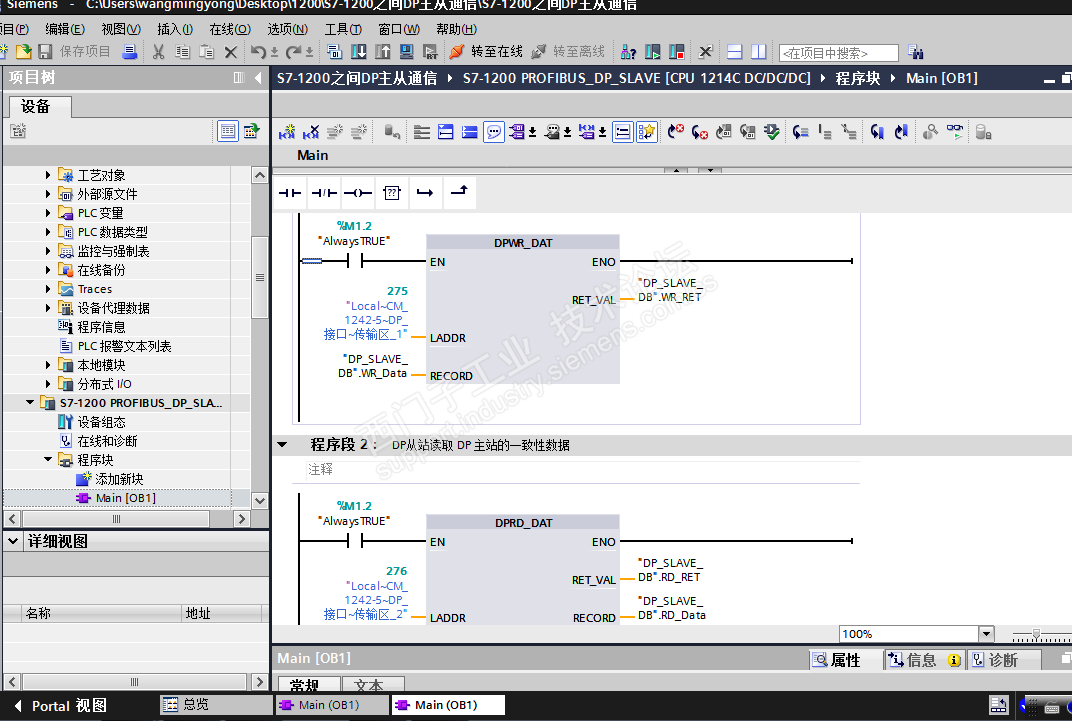Expand the 监控与强制表 tree node

[x=48, y=251]
